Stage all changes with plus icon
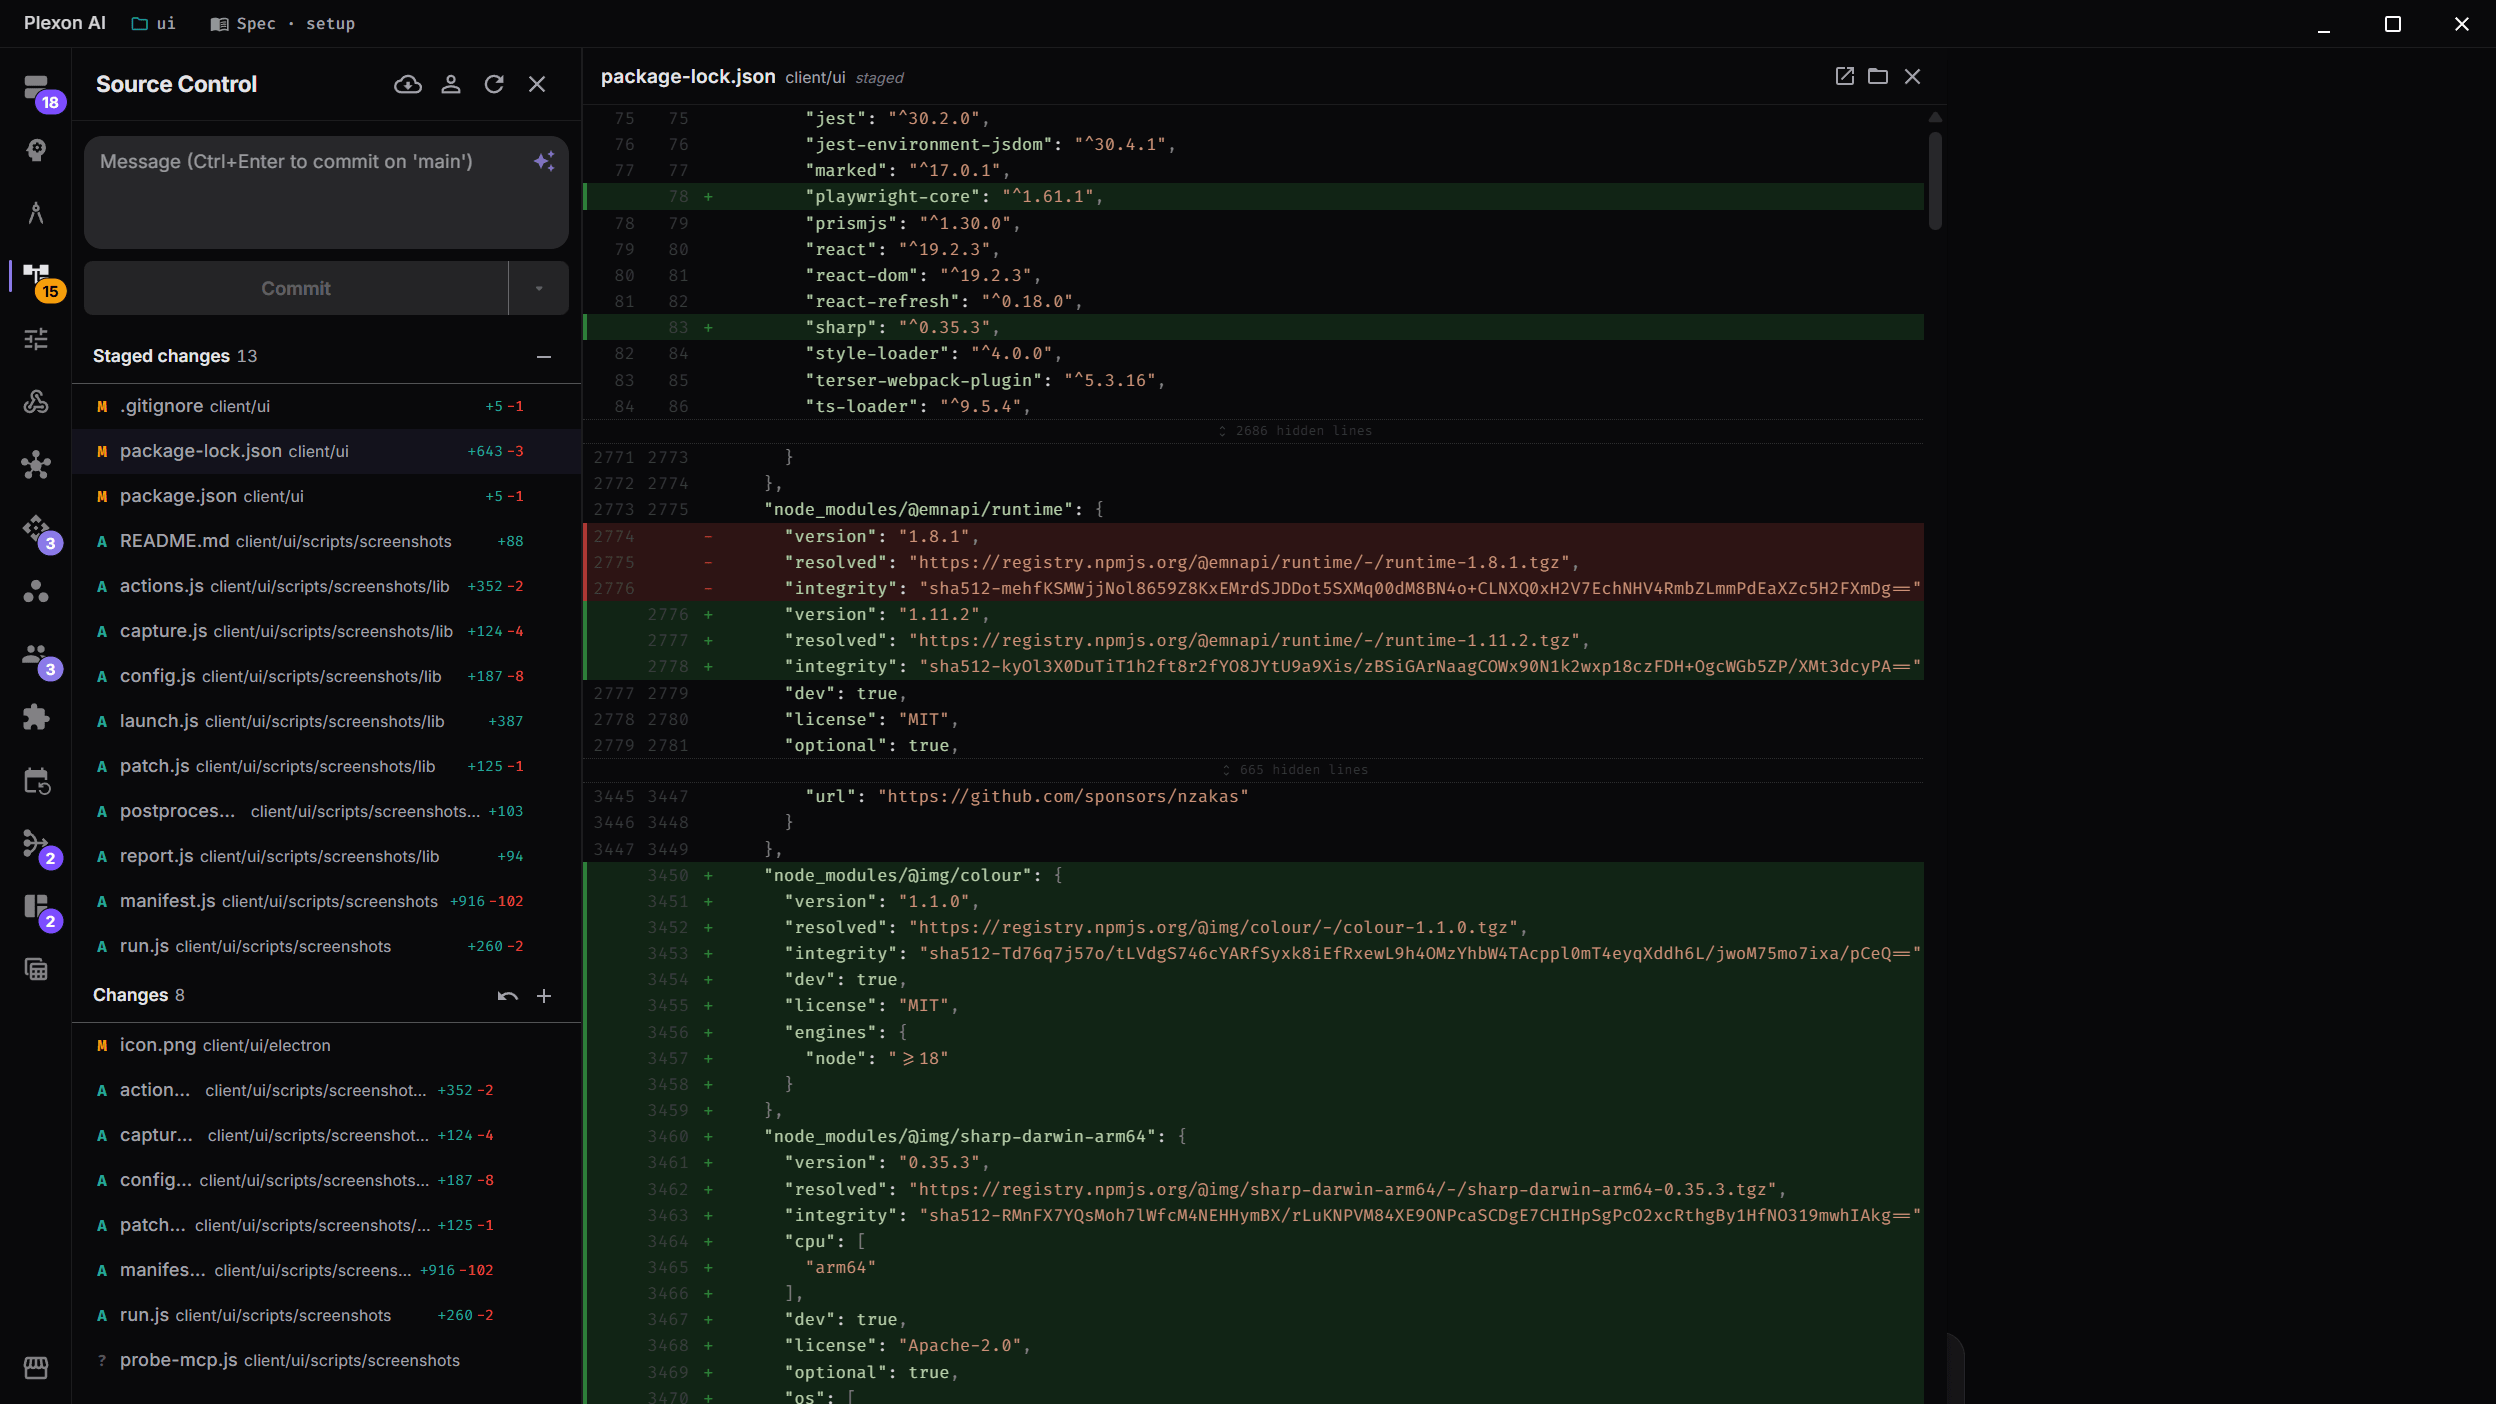 tap(544, 996)
